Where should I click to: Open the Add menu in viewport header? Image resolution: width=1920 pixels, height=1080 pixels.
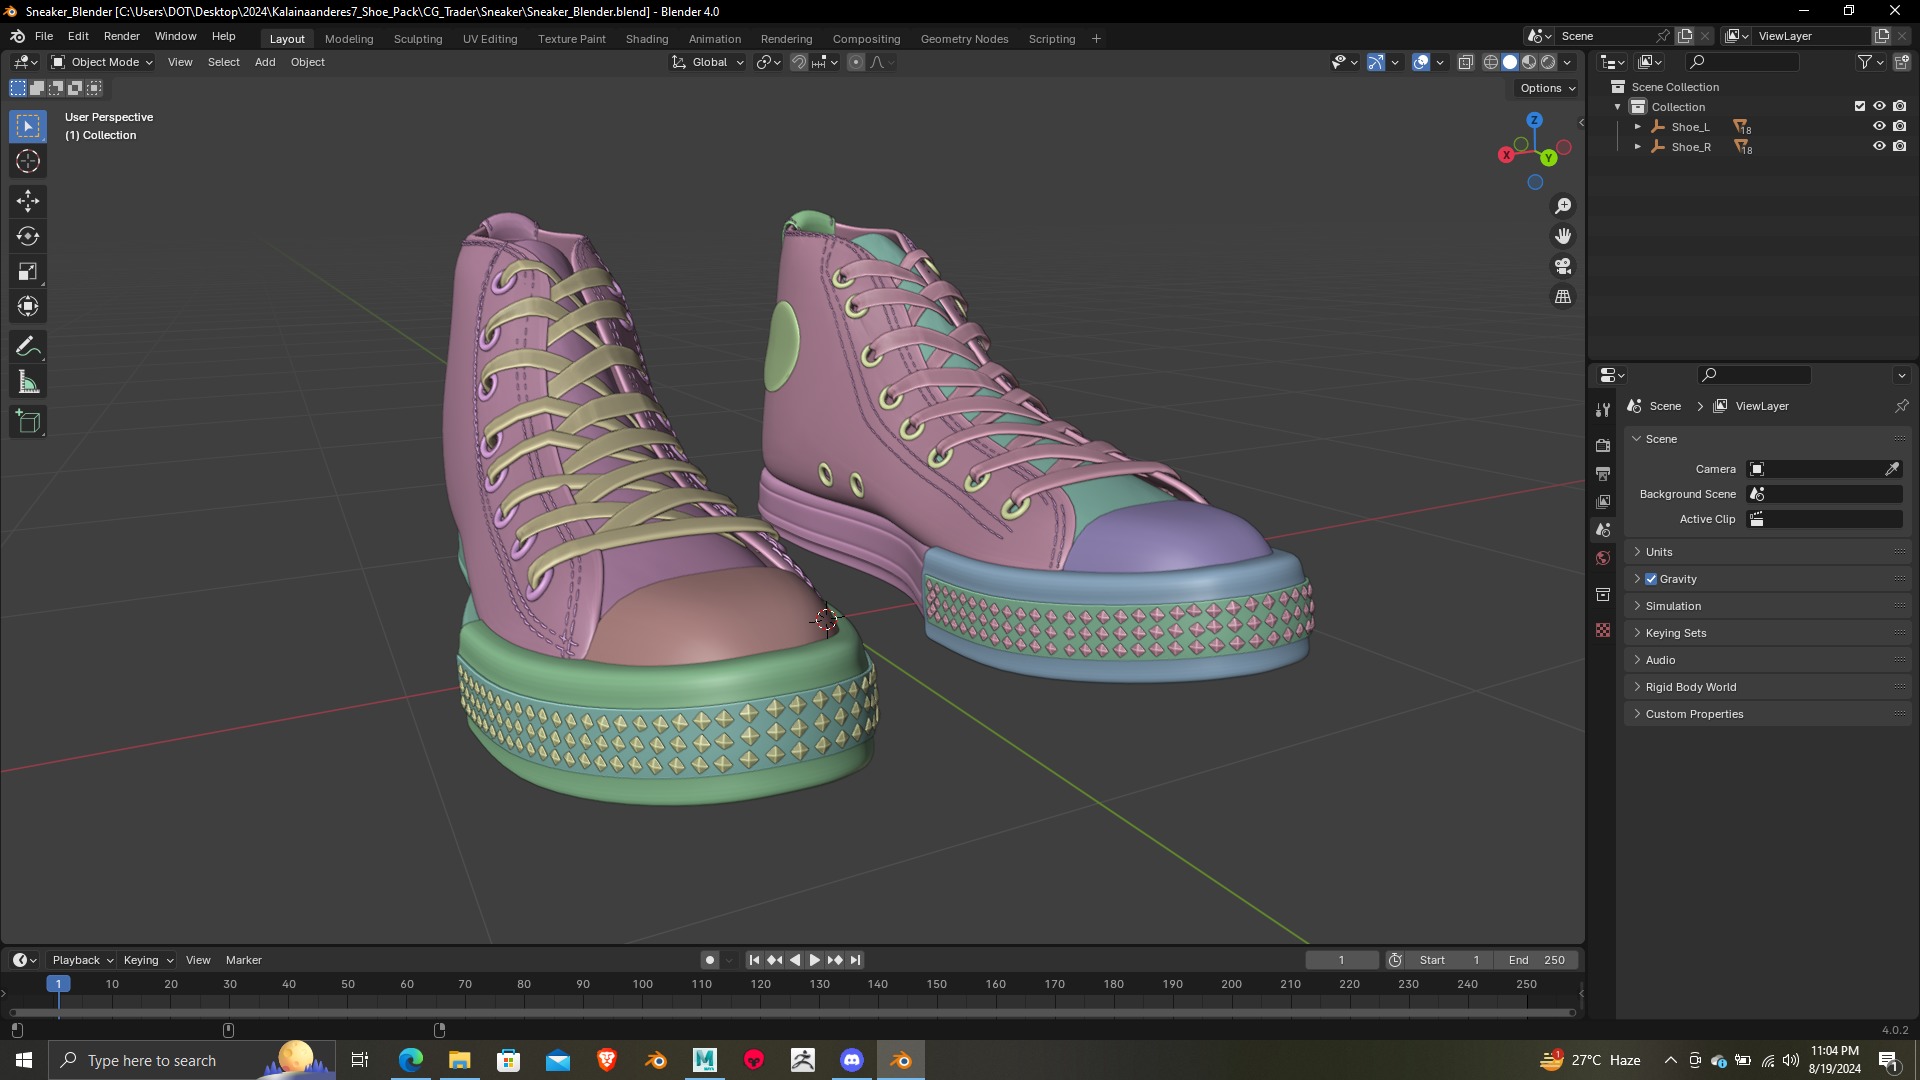265,62
